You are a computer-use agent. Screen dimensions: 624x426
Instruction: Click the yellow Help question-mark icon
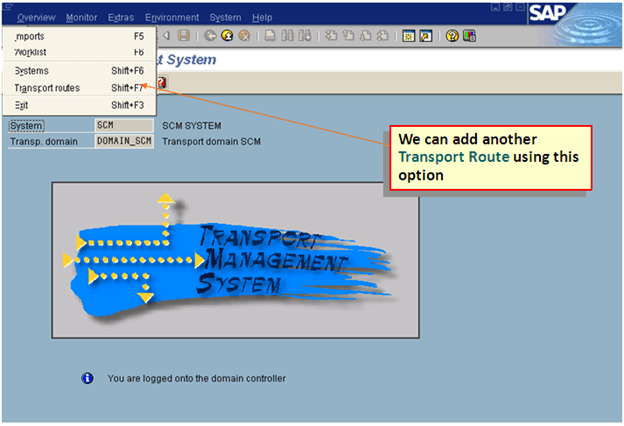(452, 36)
